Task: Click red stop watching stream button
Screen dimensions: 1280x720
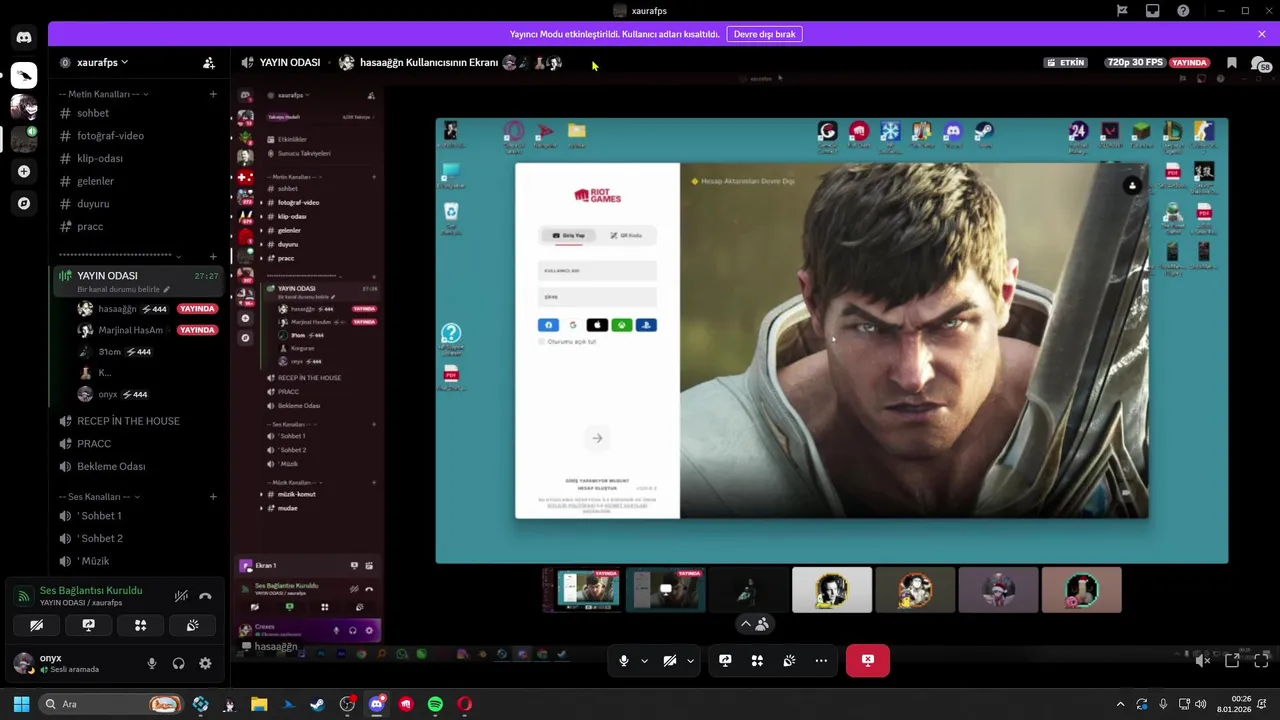Action: coord(868,660)
